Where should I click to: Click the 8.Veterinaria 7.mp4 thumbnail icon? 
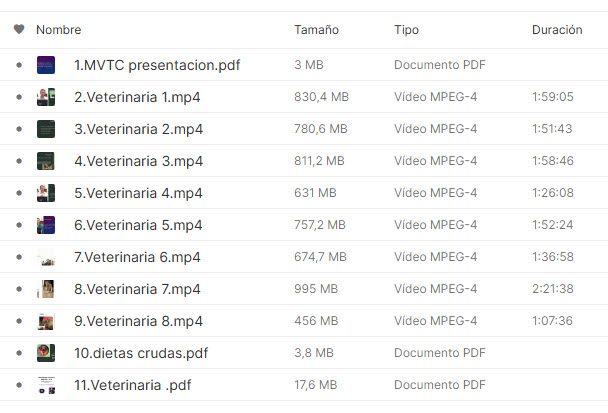click(46, 289)
